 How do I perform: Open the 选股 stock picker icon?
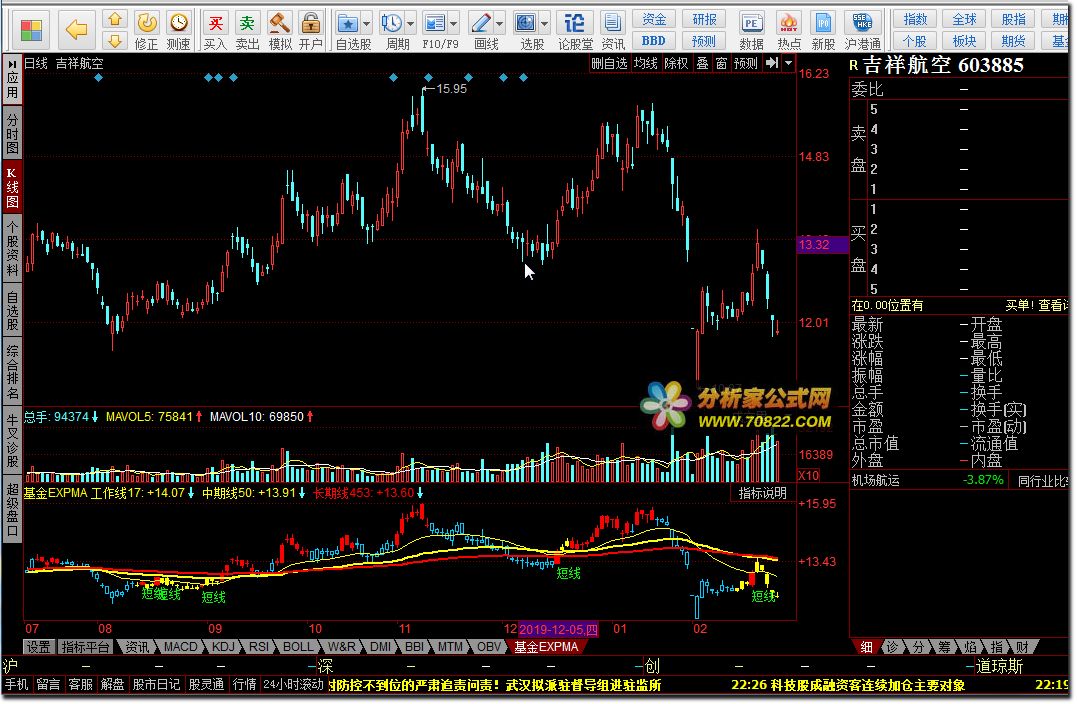point(526,23)
